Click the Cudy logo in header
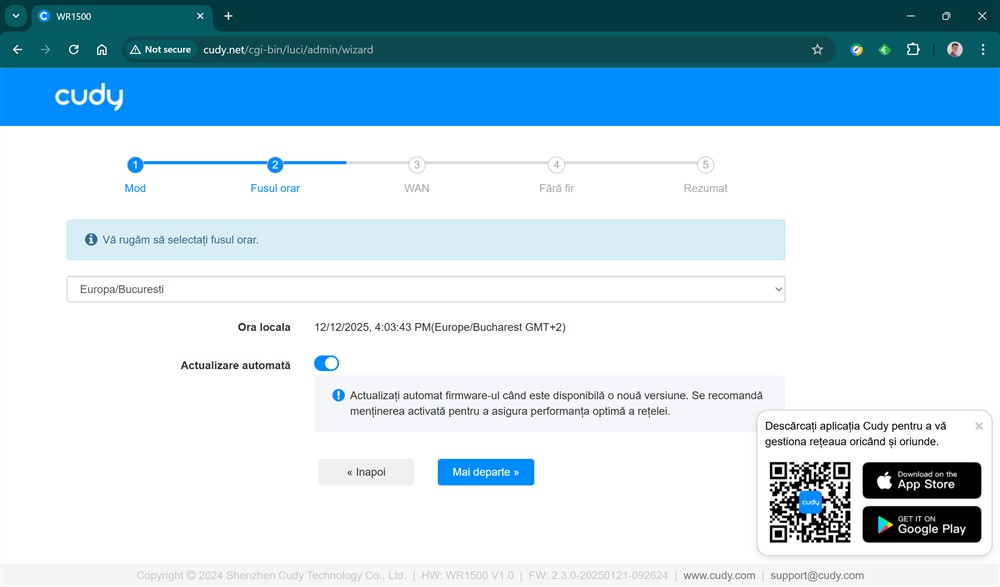Viewport: 1000px width, 587px height. tap(89, 97)
